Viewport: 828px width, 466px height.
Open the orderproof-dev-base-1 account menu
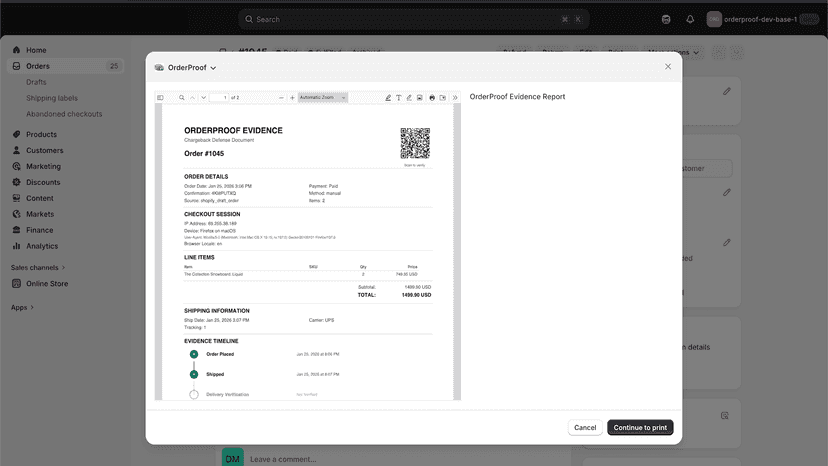(x=763, y=20)
